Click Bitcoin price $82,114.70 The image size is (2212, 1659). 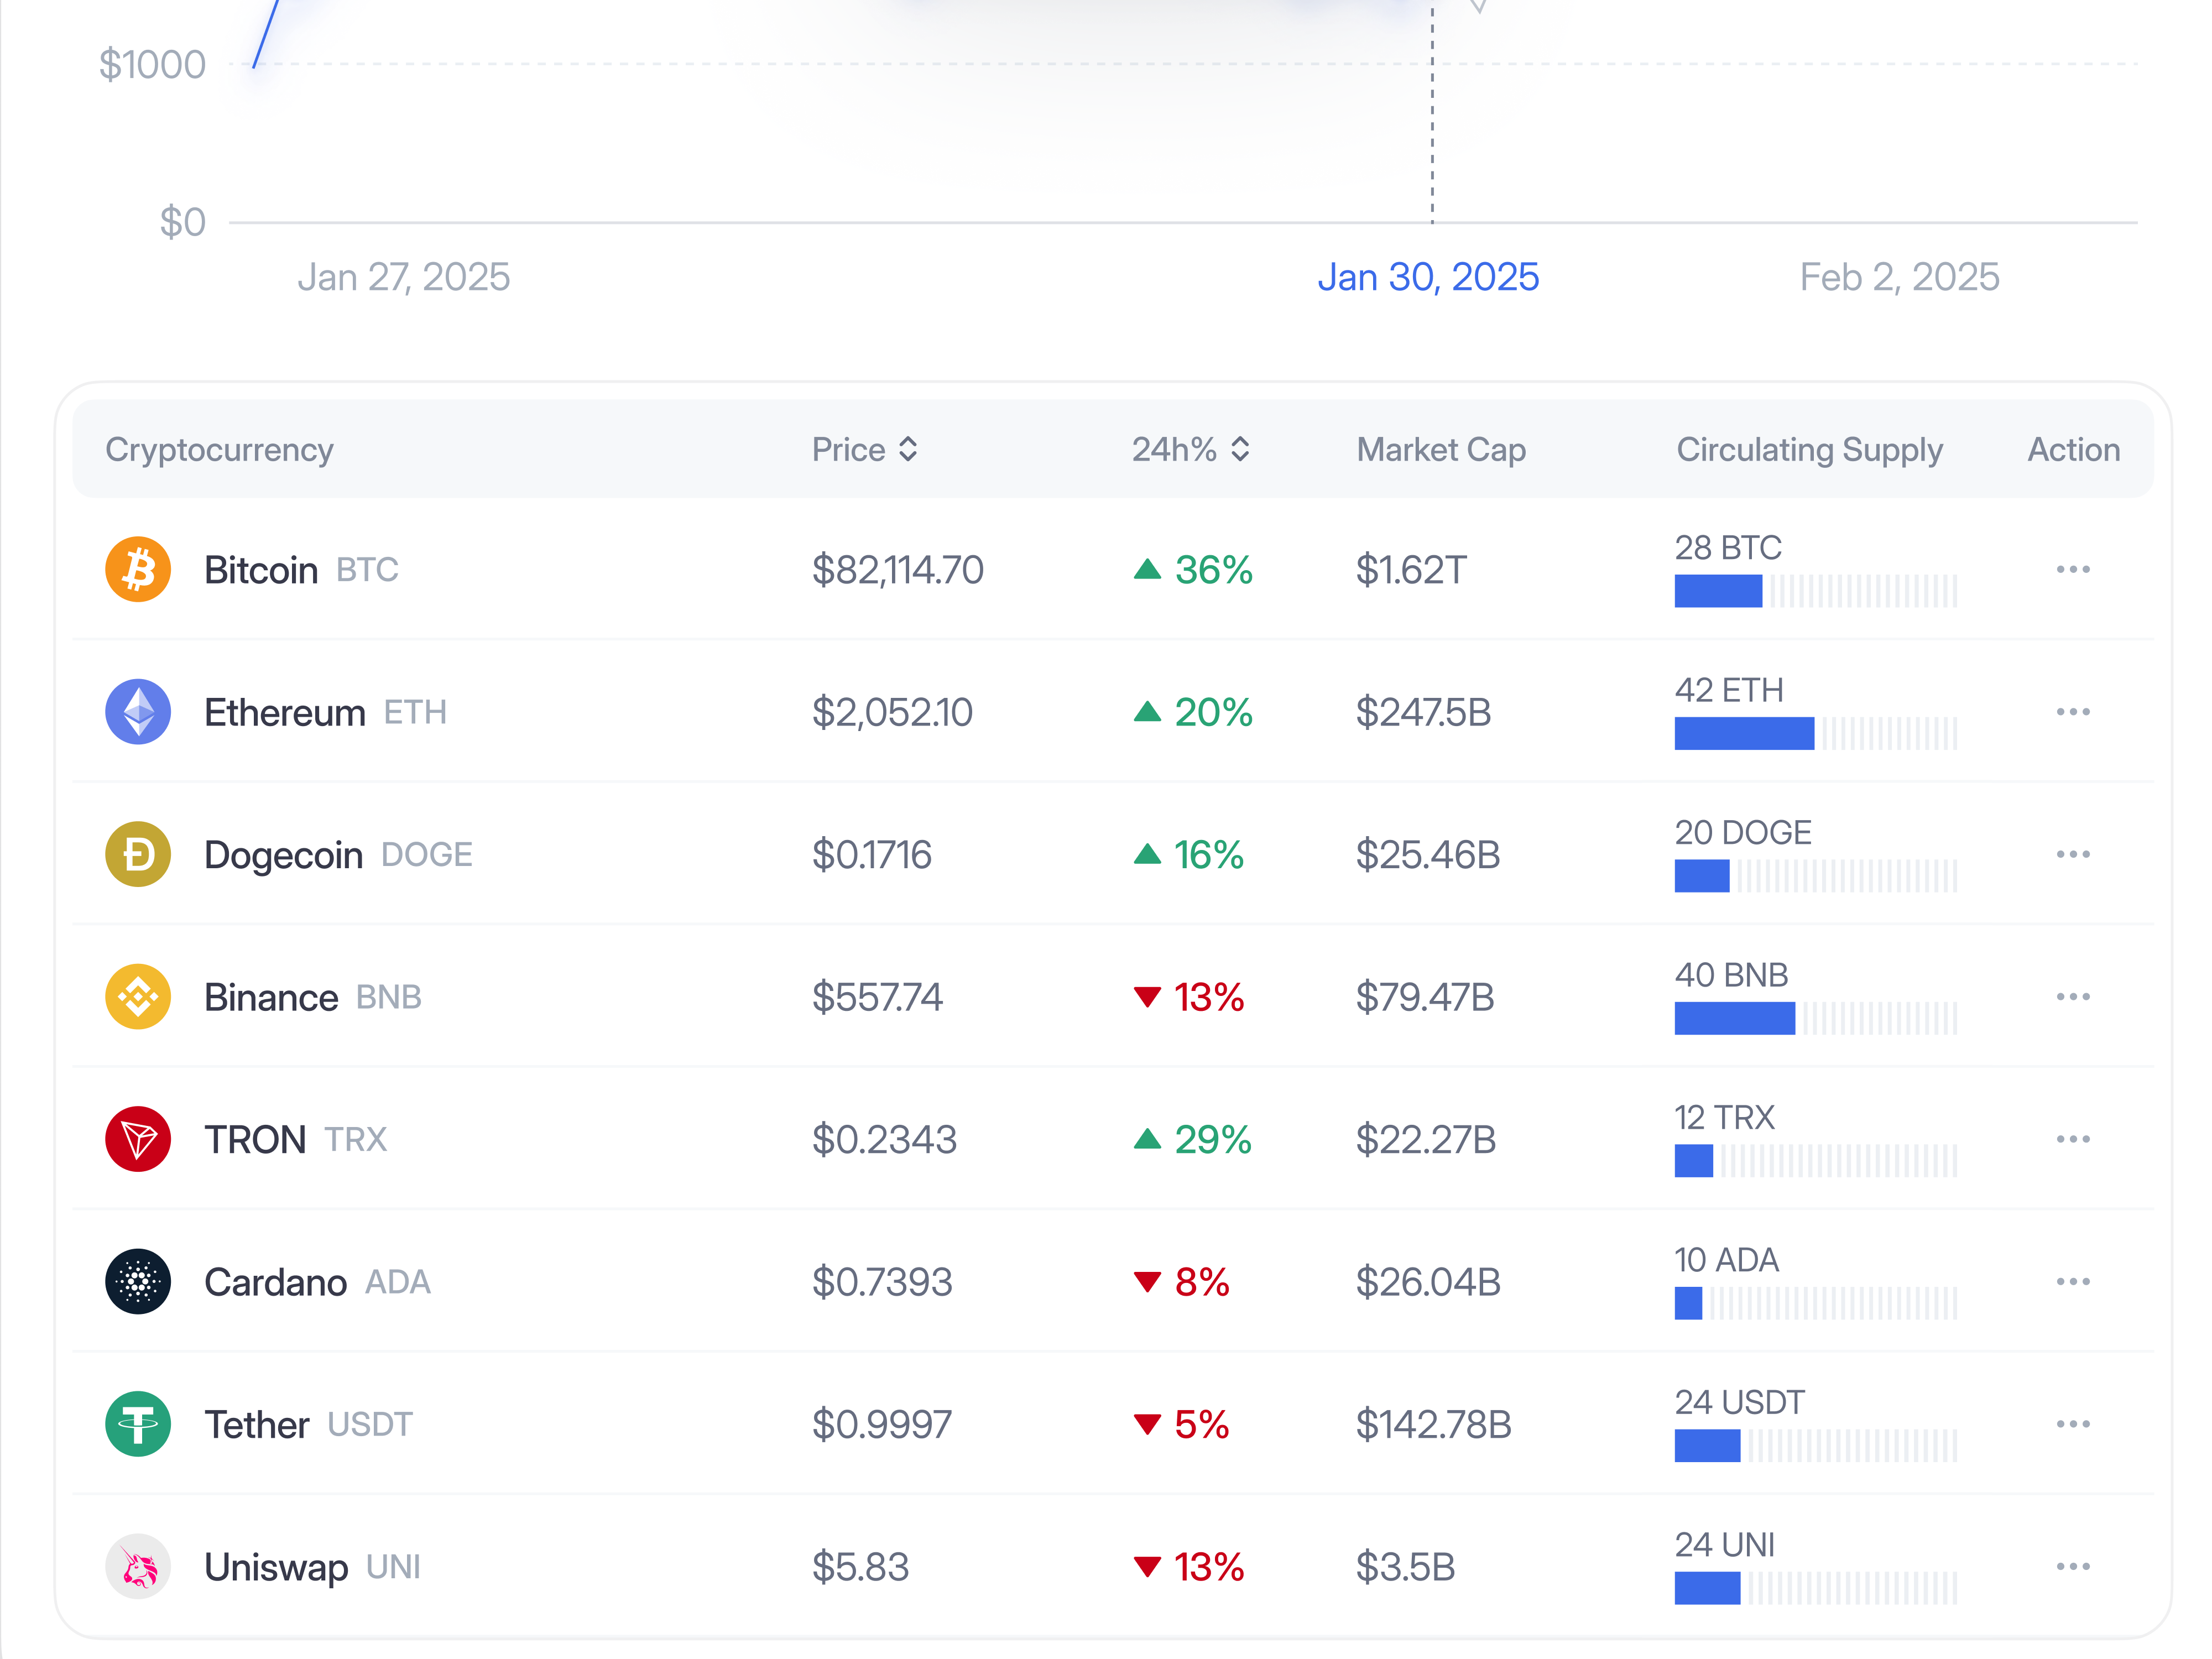(898, 570)
